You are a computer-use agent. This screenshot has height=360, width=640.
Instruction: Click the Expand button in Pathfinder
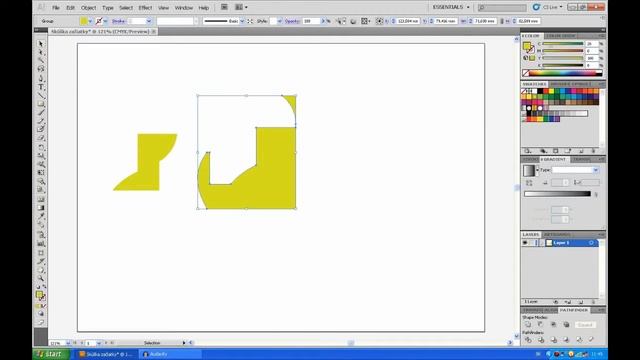pos(585,325)
